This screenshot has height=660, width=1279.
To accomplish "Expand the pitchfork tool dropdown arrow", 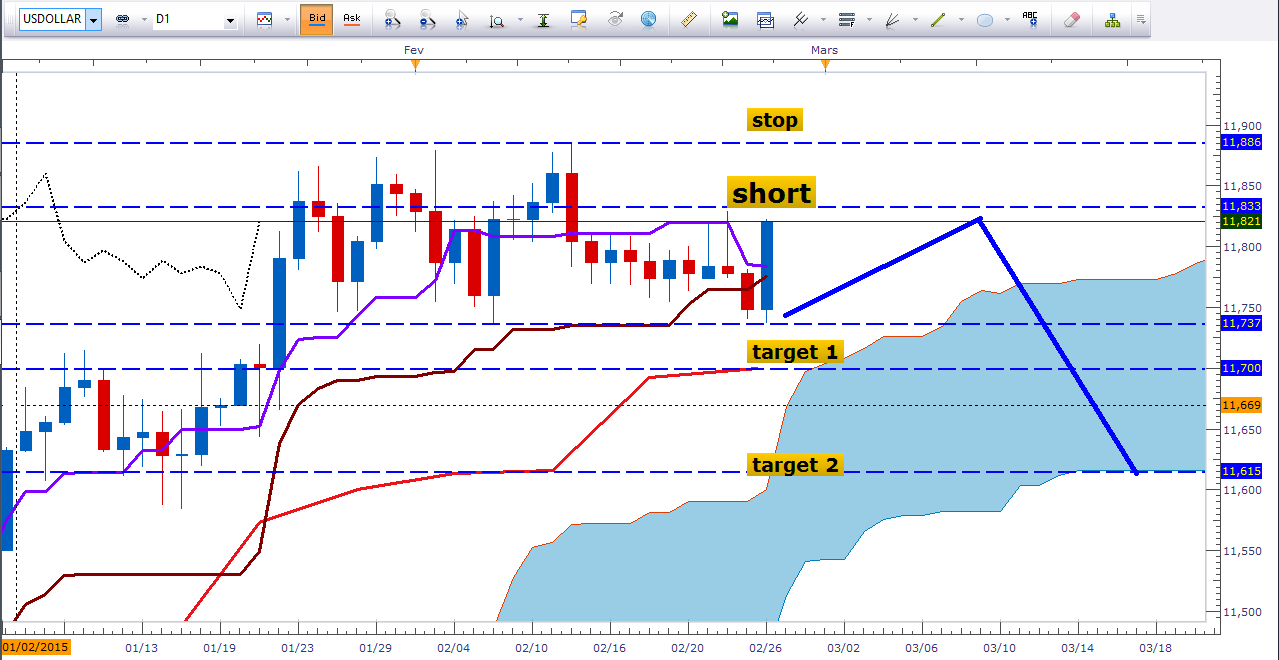I will click(822, 19).
